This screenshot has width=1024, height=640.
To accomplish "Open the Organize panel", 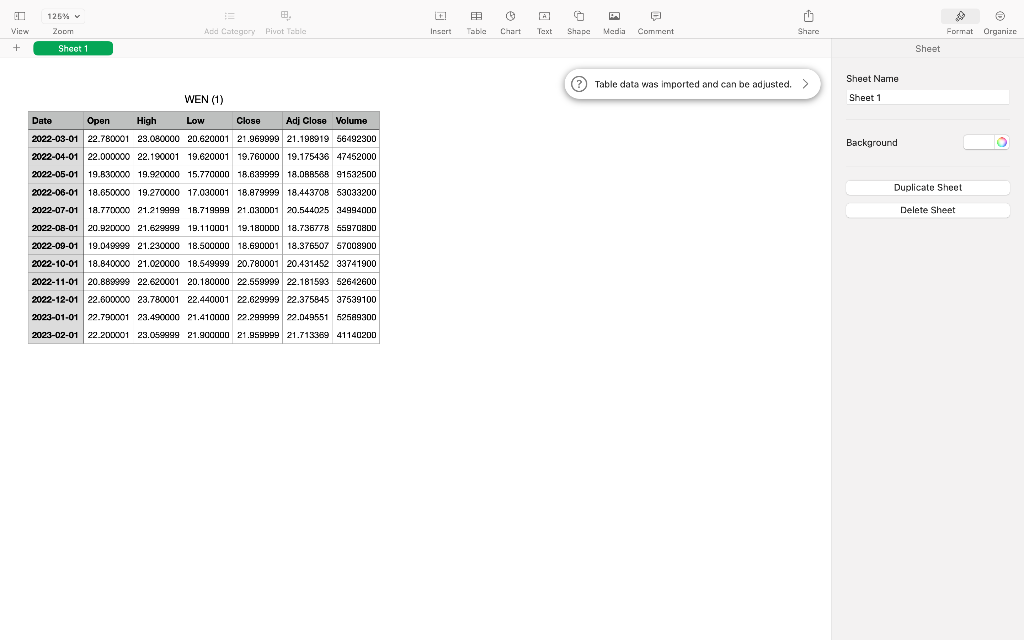I will tap(1000, 16).
